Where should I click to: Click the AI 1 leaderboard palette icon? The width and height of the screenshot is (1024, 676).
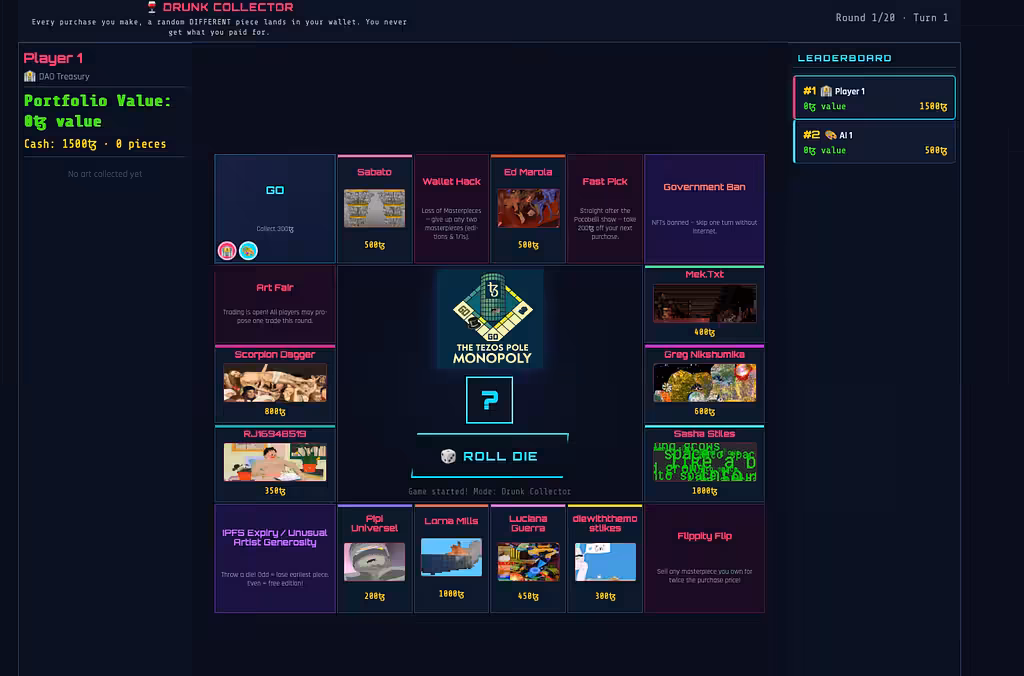830,135
